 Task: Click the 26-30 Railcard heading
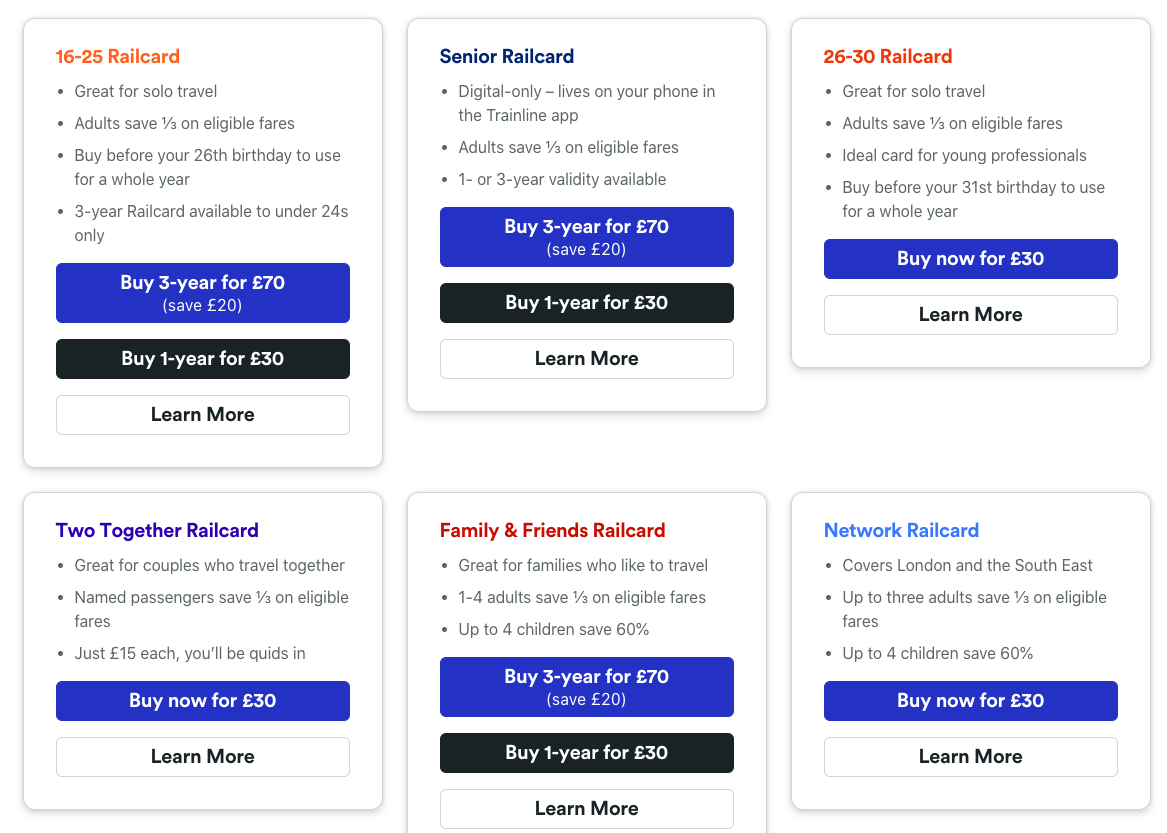pos(887,57)
